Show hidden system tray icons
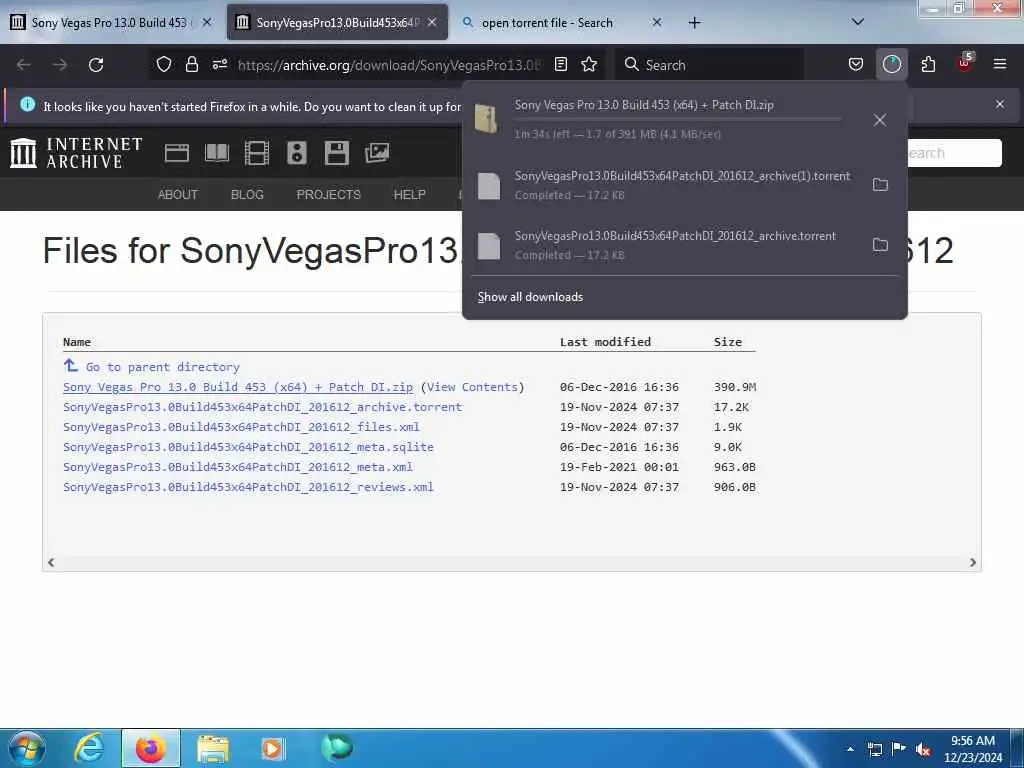Viewport: 1024px width, 768px height. pyautogui.click(x=850, y=749)
